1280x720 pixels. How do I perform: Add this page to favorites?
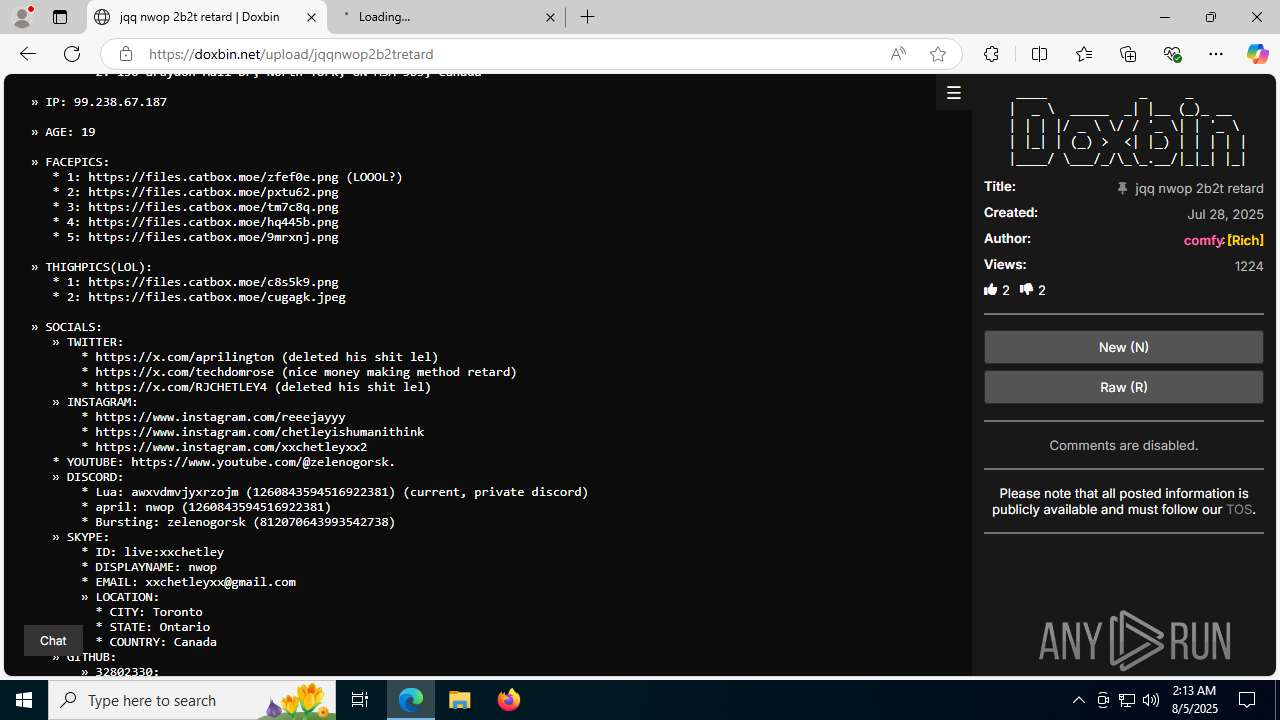pyautogui.click(x=938, y=54)
